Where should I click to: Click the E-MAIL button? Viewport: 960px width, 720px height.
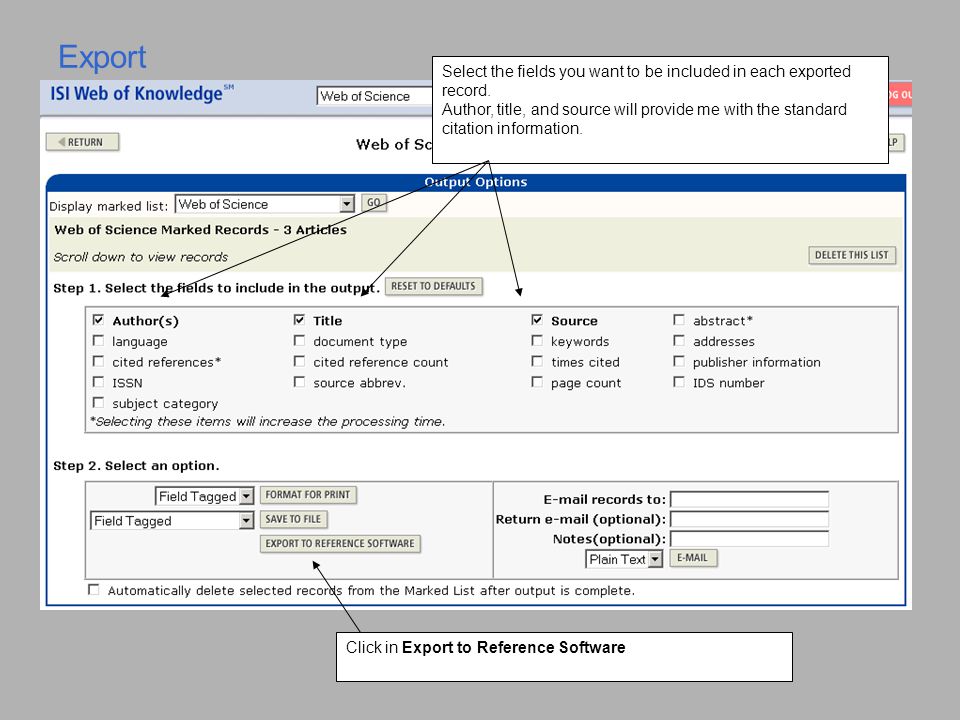click(x=692, y=558)
